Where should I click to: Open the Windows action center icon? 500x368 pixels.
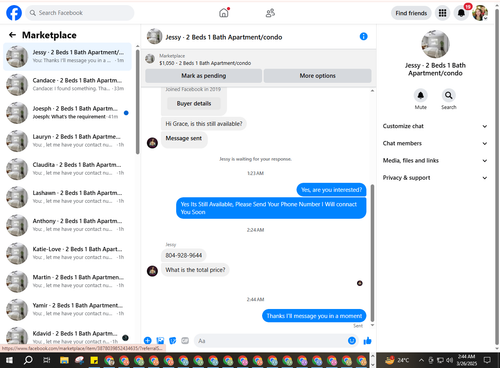click(487, 360)
